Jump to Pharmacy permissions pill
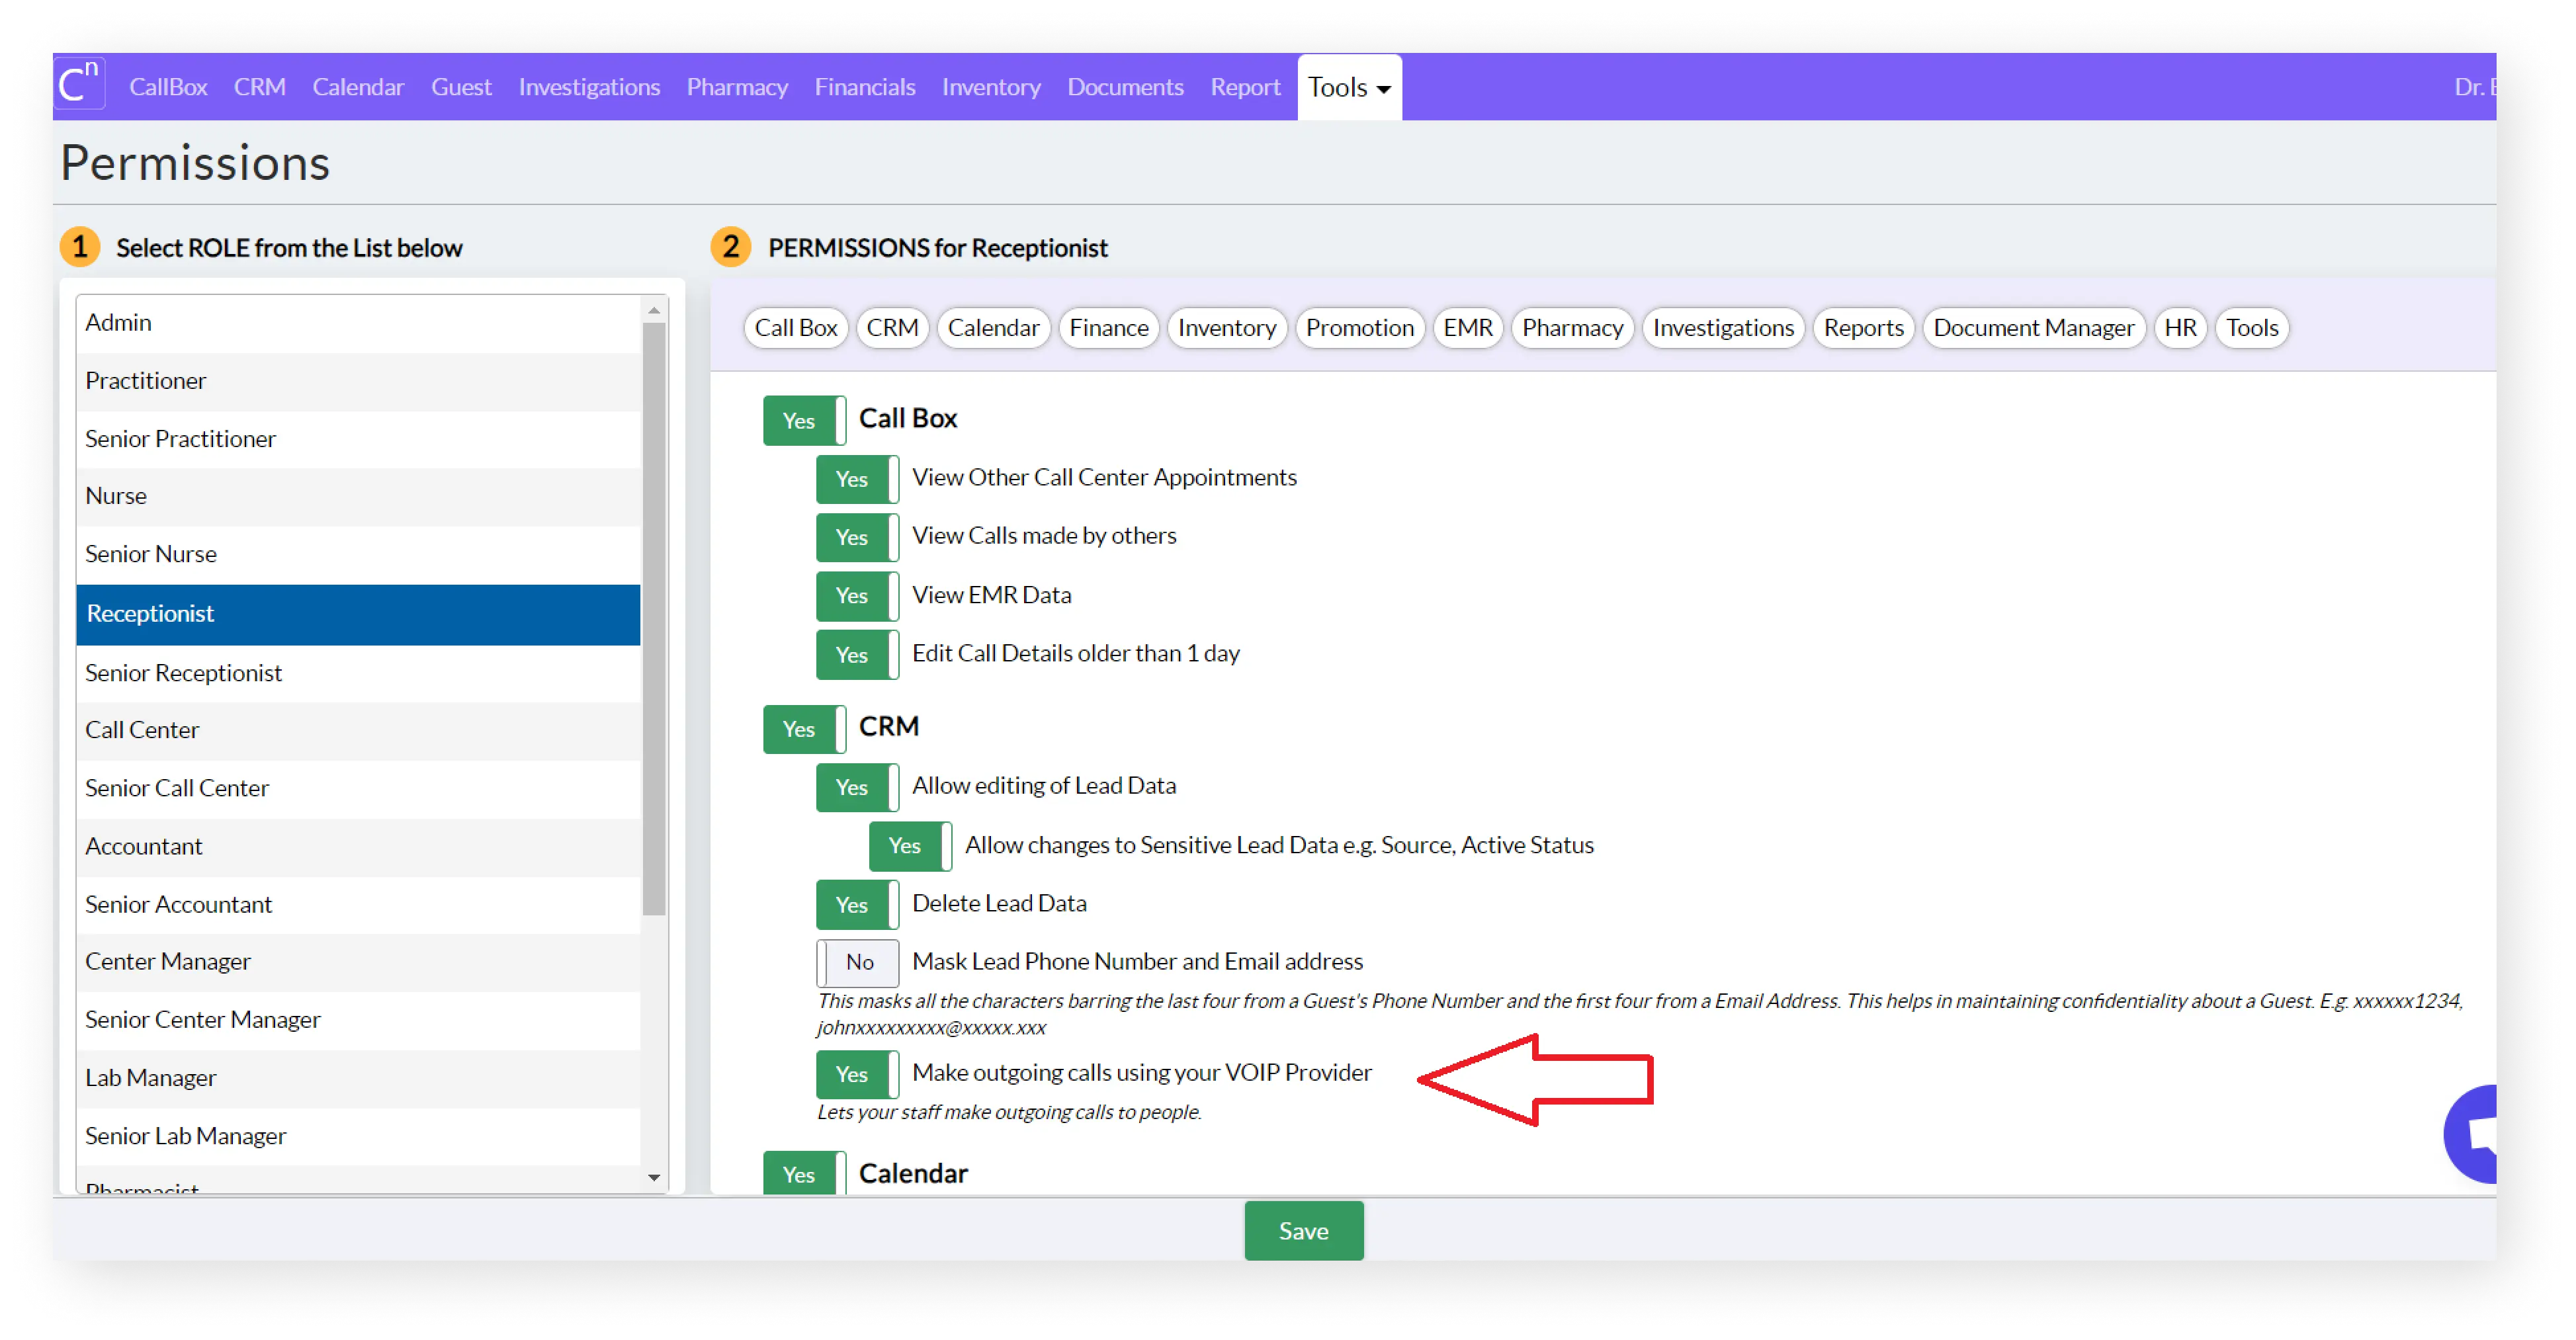The height and width of the screenshot is (1340, 2576). click(1572, 328)
